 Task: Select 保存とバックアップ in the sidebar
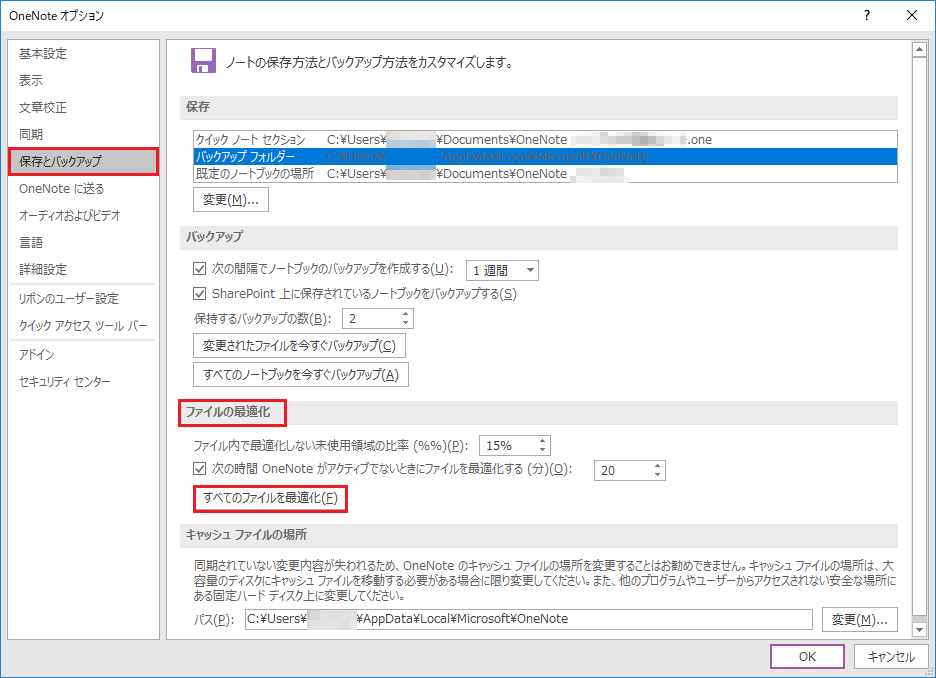point(84,161)
